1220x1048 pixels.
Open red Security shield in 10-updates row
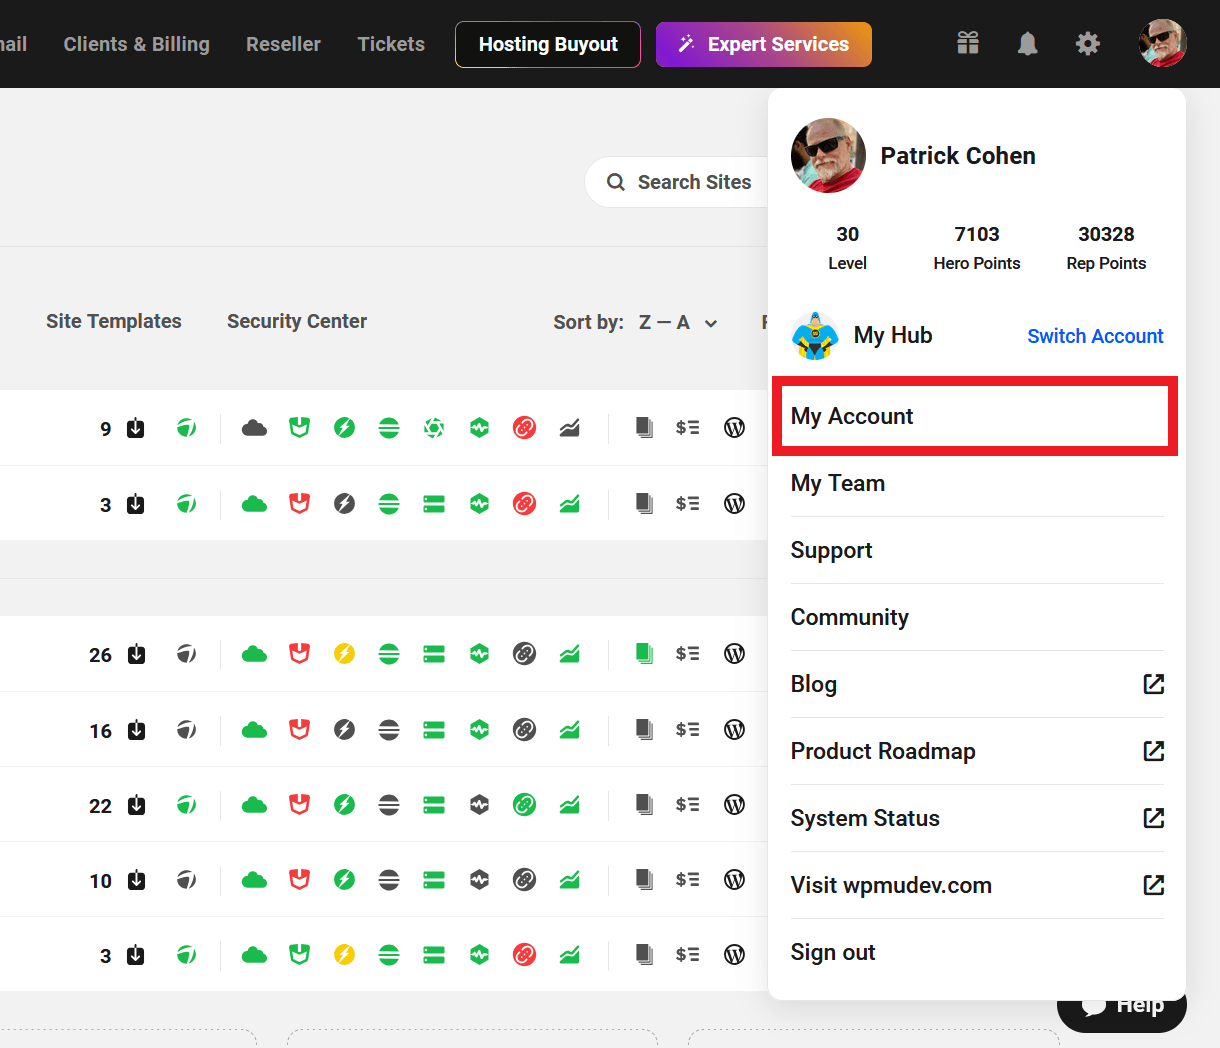pyautogui.click(x=299, y=880)
